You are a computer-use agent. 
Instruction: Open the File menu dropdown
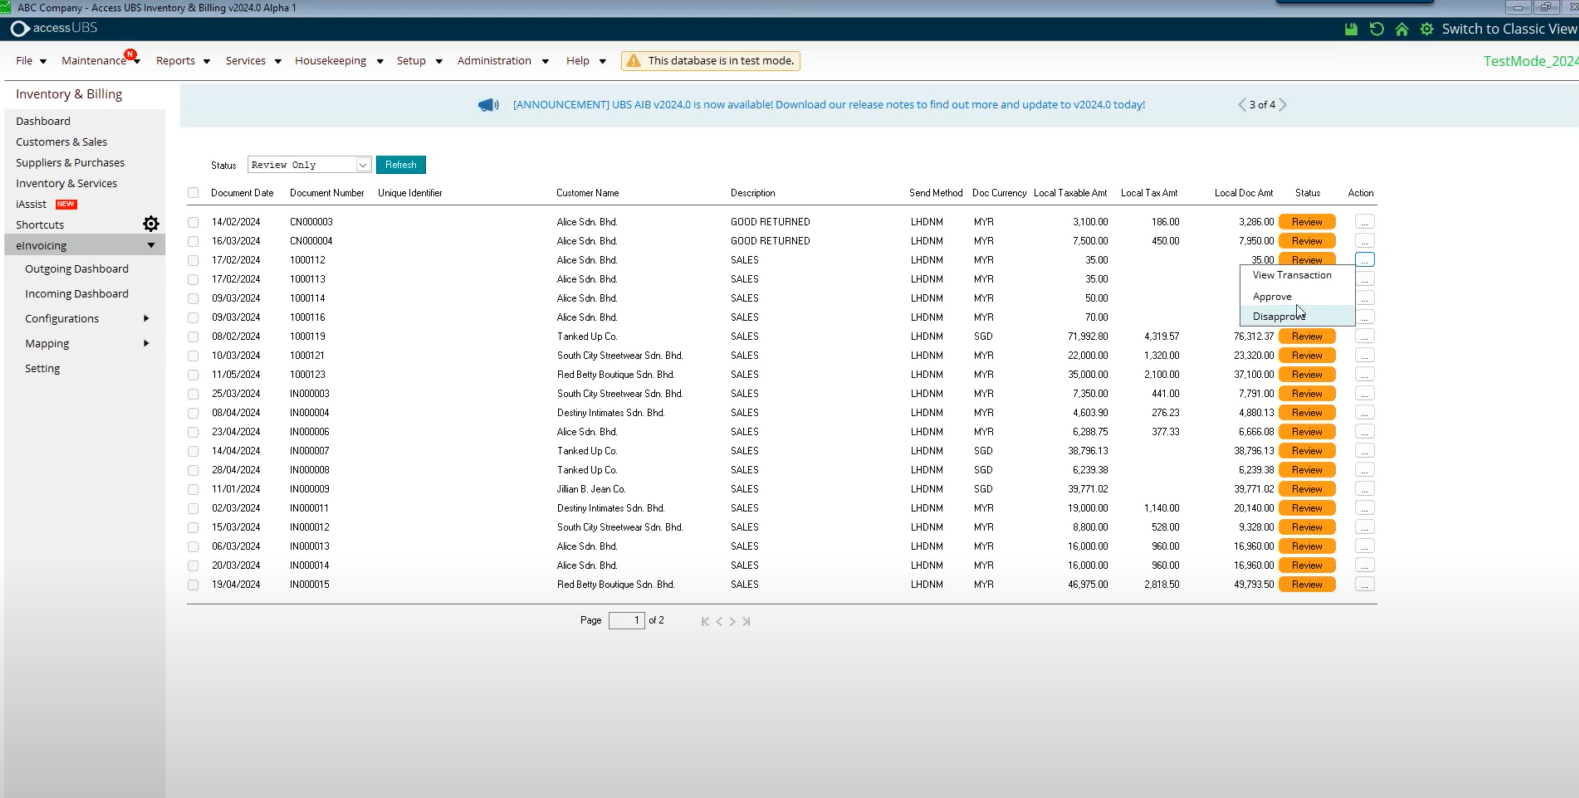click(31, 61)
